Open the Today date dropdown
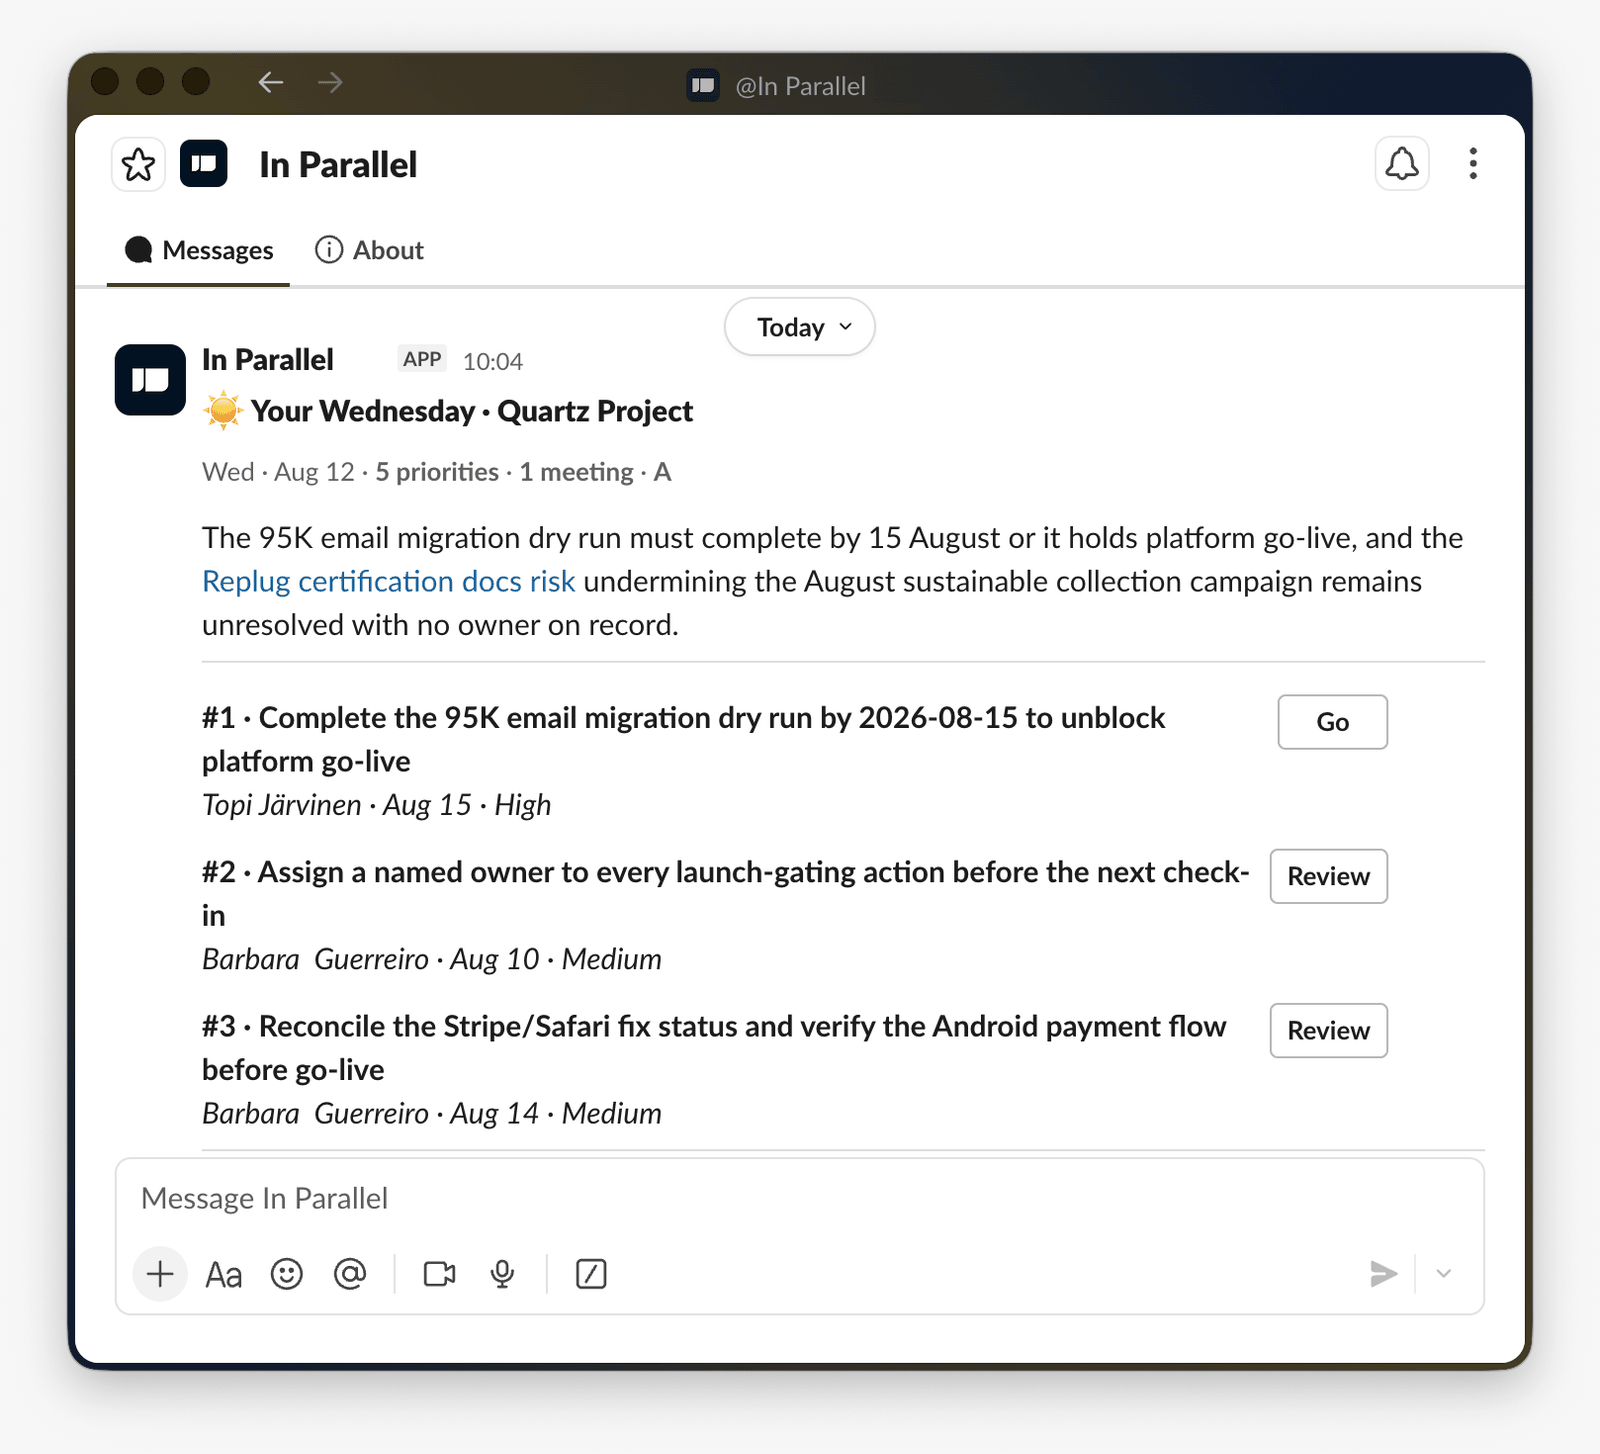The height and width of the screenshot is (1454, 1600). [800, 327]
